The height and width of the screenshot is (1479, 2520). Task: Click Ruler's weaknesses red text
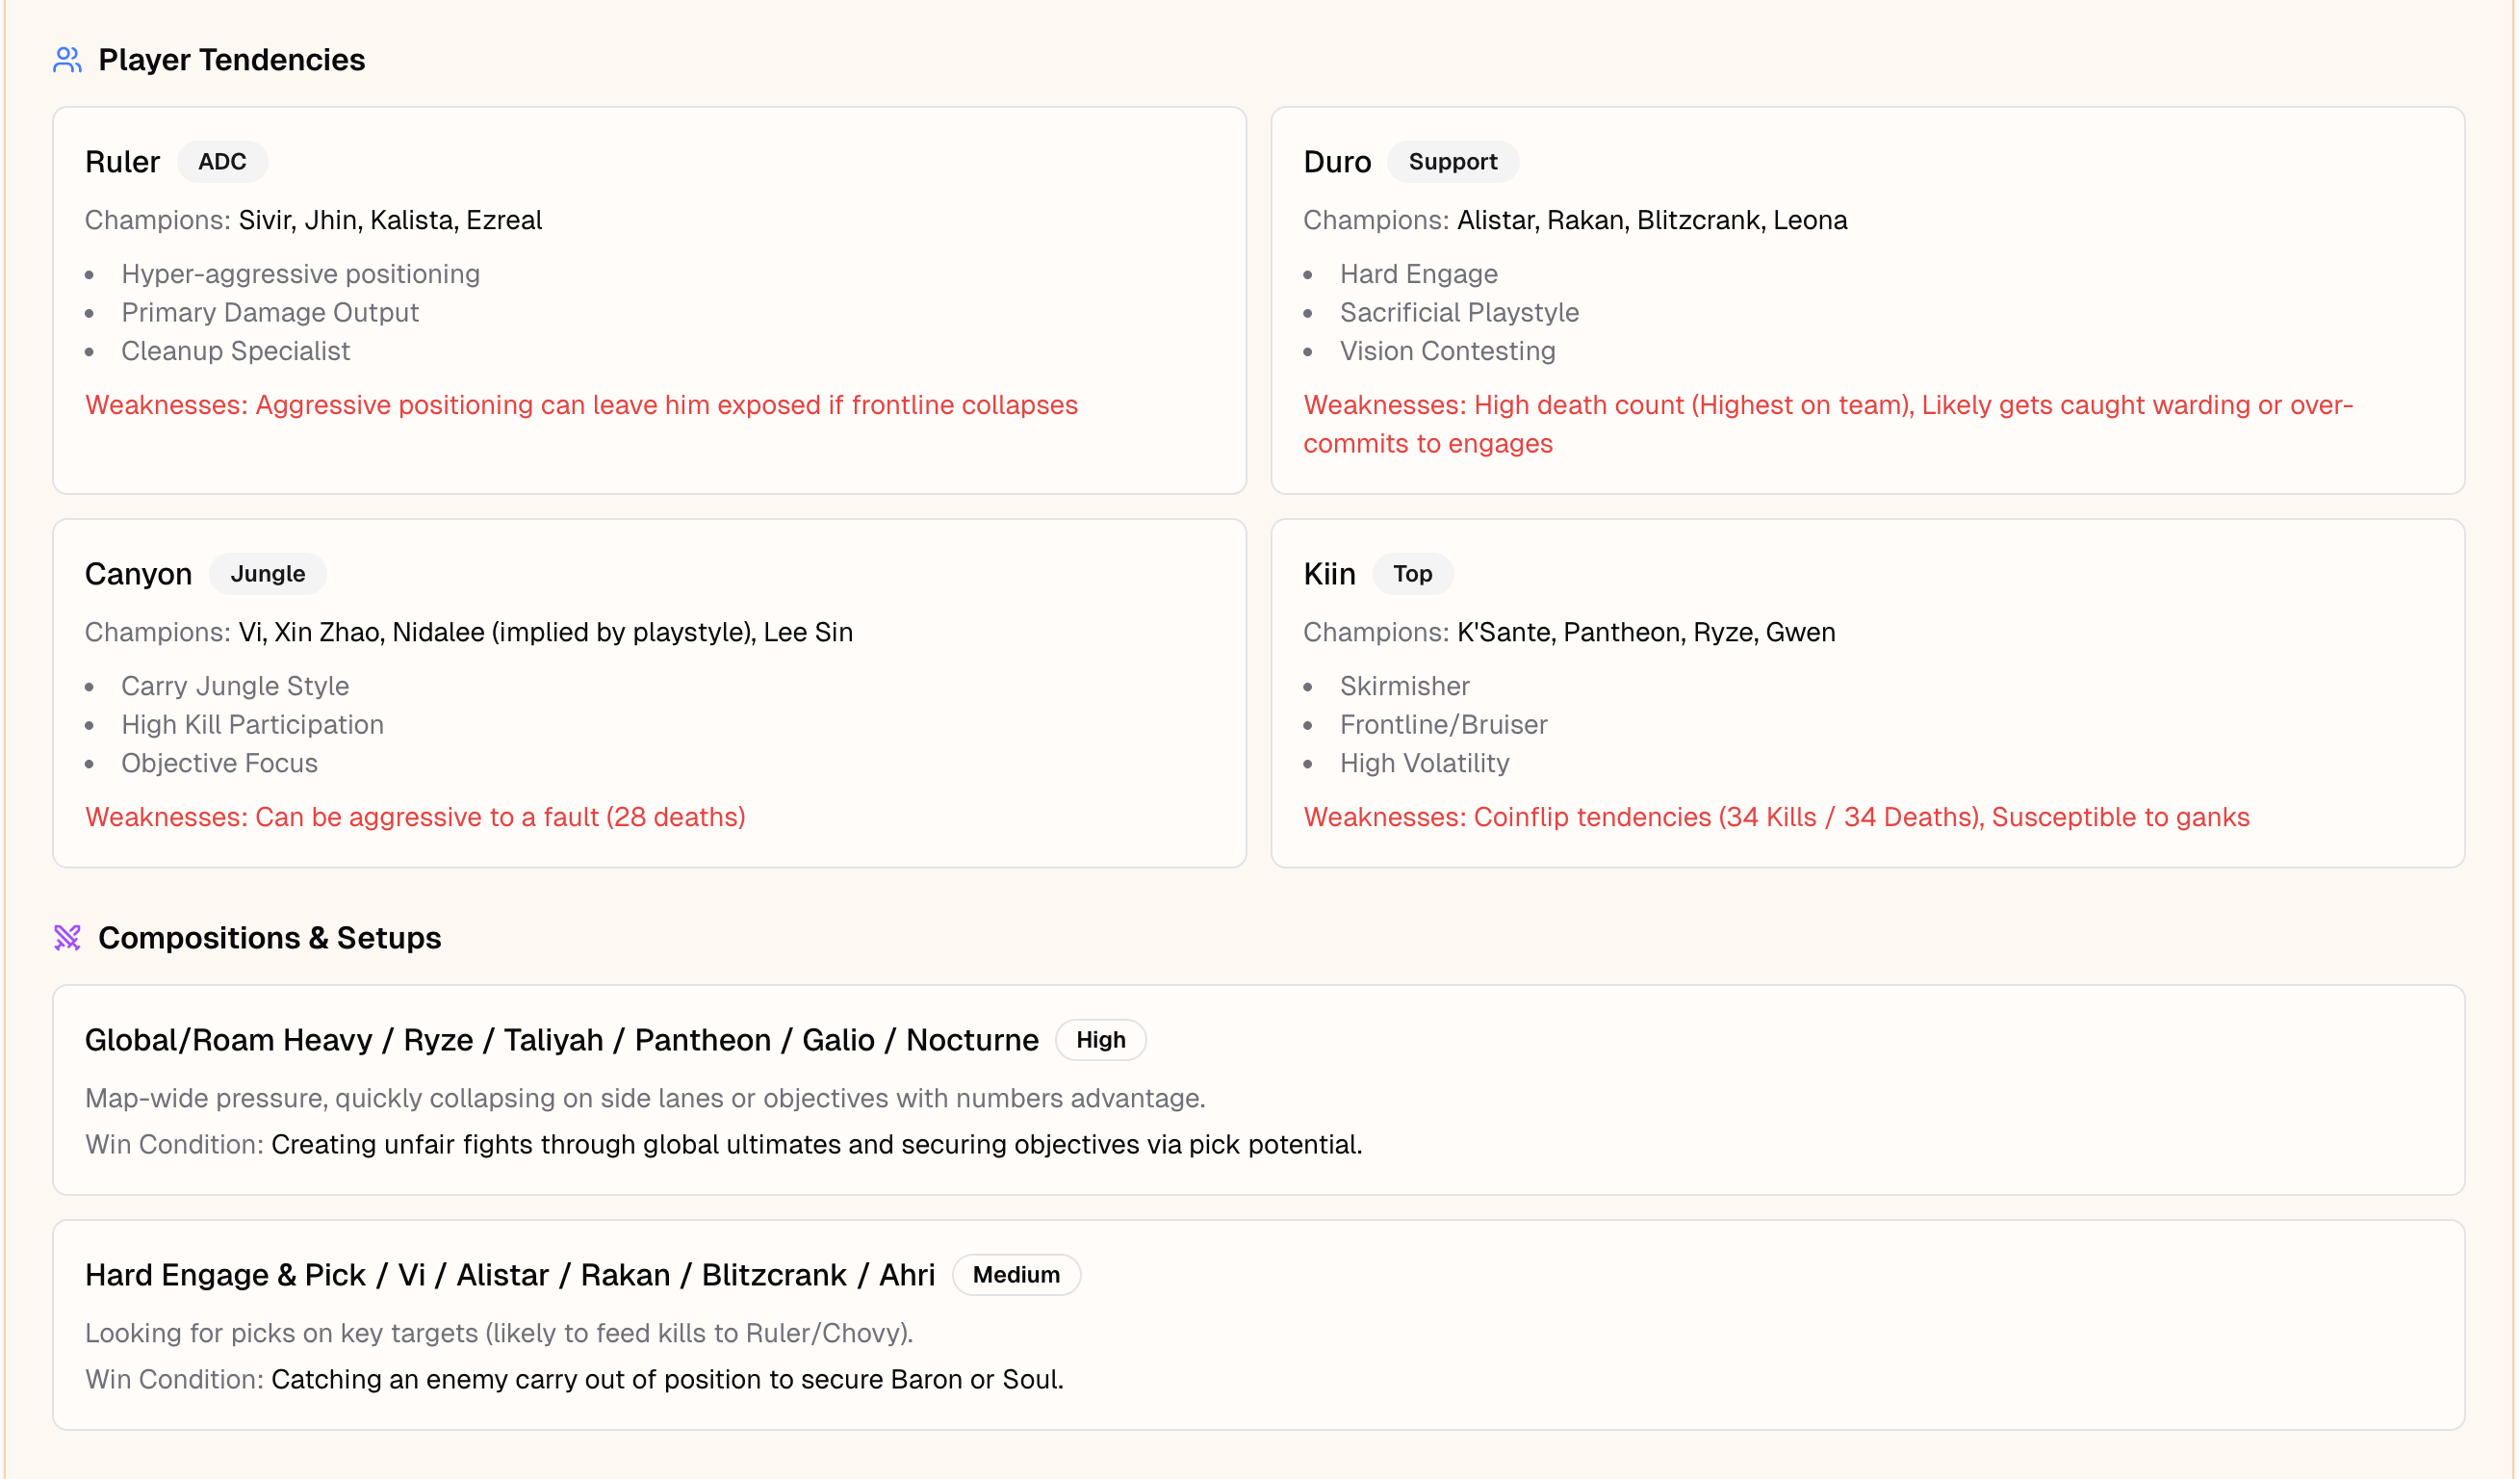coord(581,405)
